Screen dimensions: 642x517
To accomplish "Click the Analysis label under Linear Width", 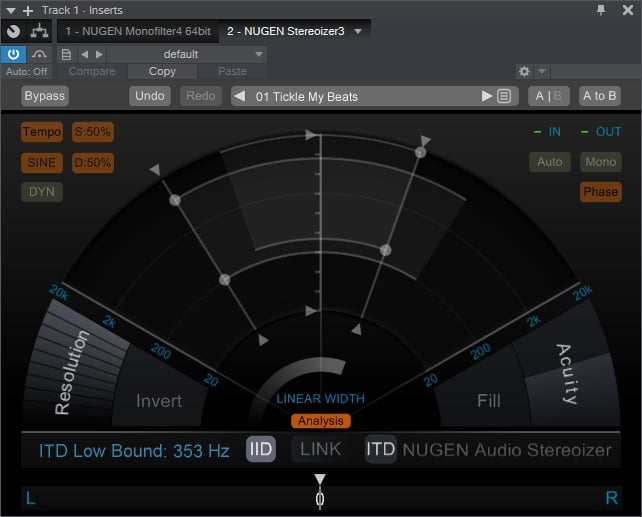I will pos(321,421).
